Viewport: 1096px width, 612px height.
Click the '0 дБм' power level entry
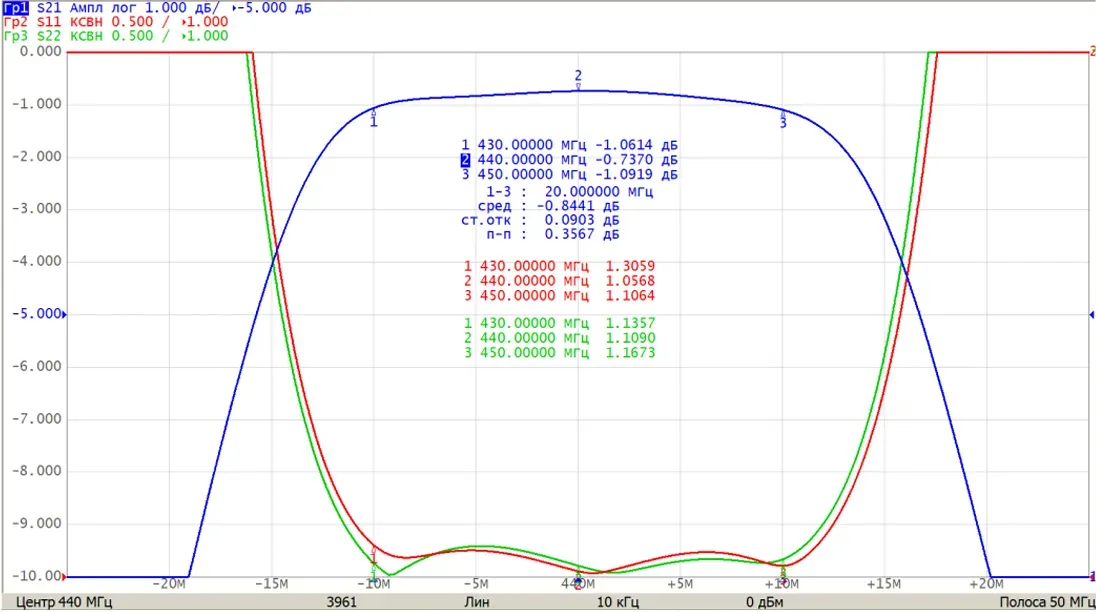[x=764, y=602]
